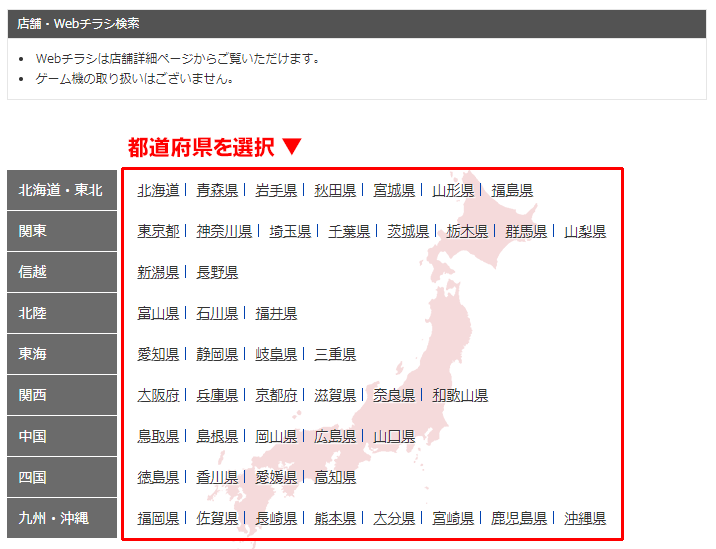Click the 香川県 link
This screenshot has height=549, width=716.
point(217,478)
